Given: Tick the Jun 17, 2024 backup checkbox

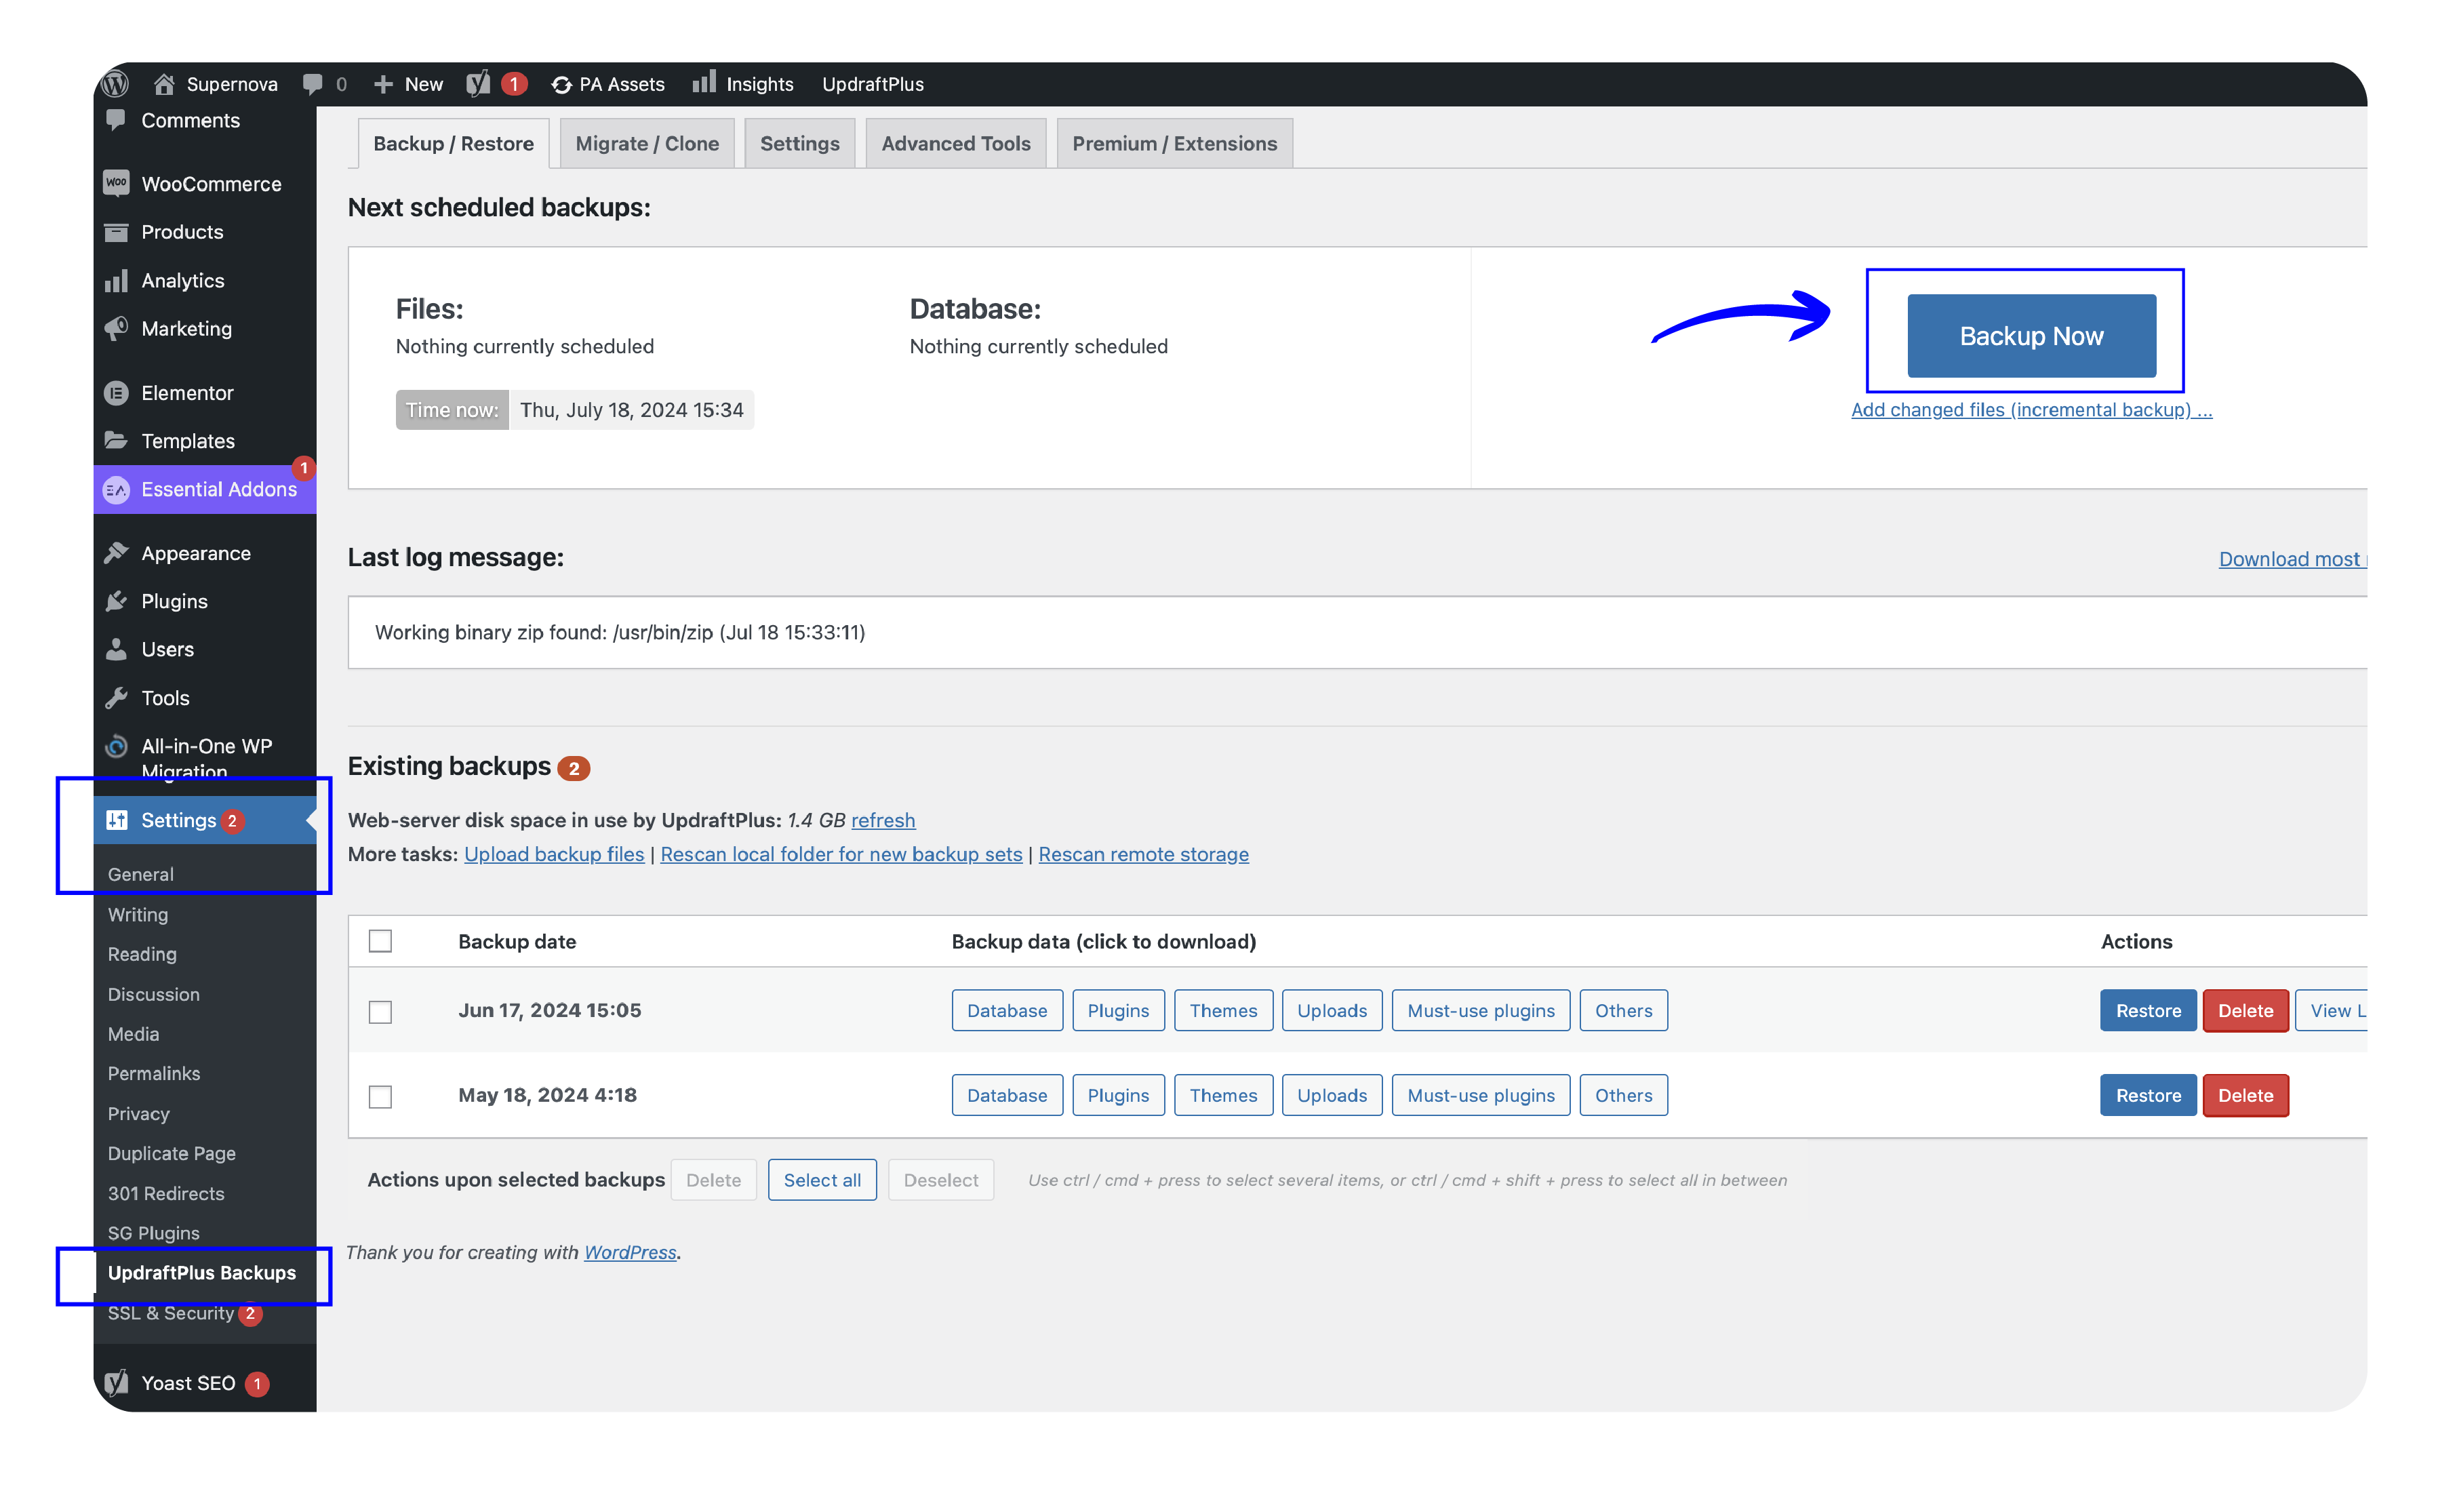Looking at the screenshot, I should click(x=380, y=1012).
